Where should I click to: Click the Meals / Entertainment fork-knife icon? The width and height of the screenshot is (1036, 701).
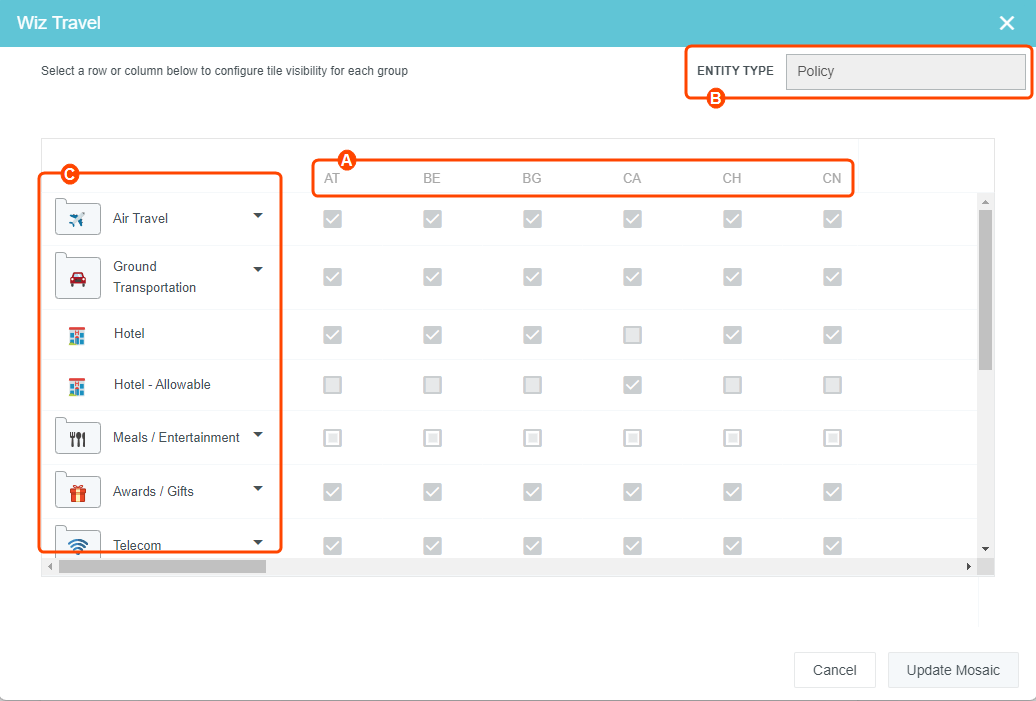pos(78,437)
